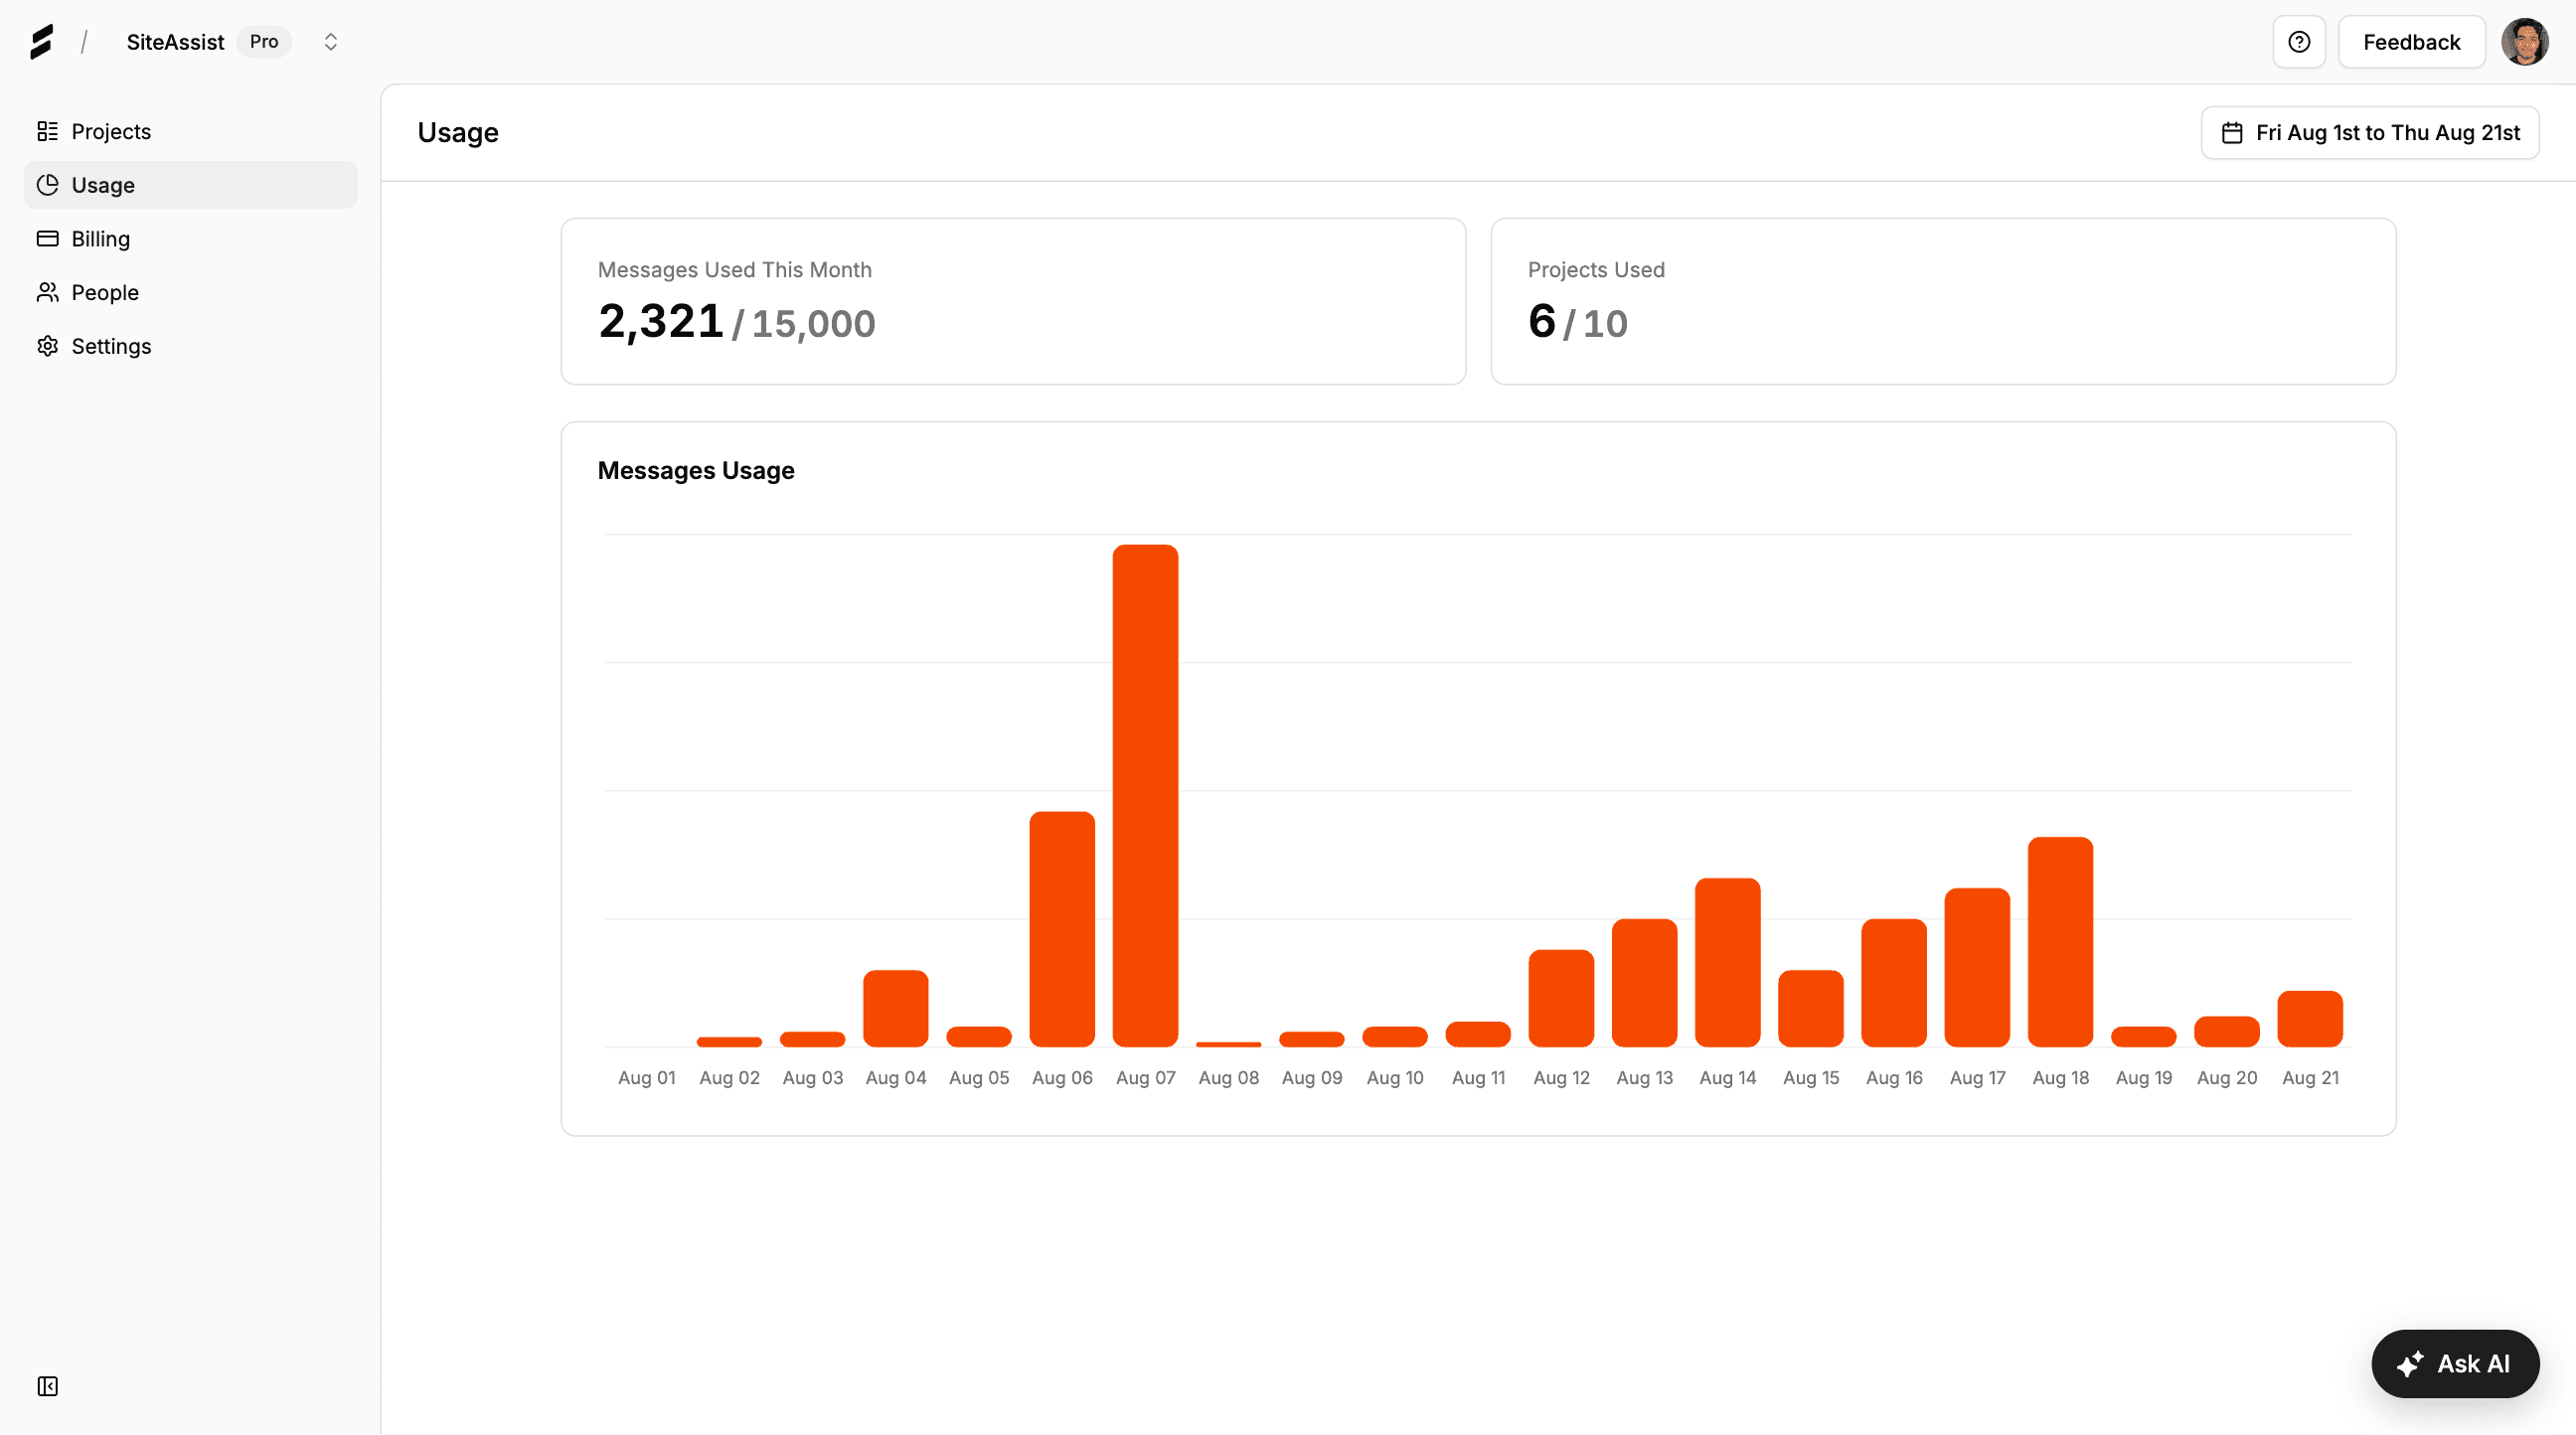
Task: Open the workspace switcher chevron
Action: coord(330,41)
